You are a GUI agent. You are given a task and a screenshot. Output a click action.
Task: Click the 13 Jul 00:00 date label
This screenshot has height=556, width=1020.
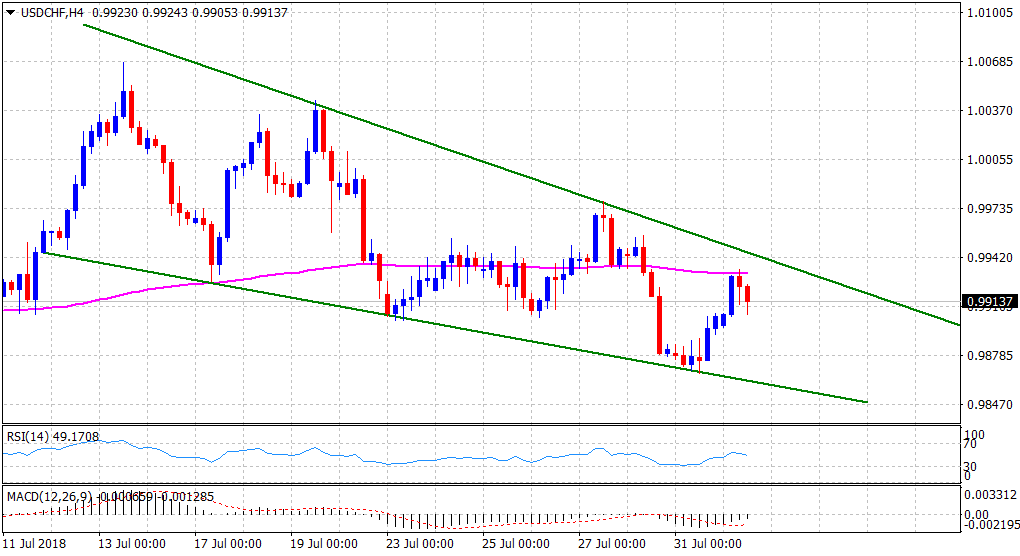point(130,544)
